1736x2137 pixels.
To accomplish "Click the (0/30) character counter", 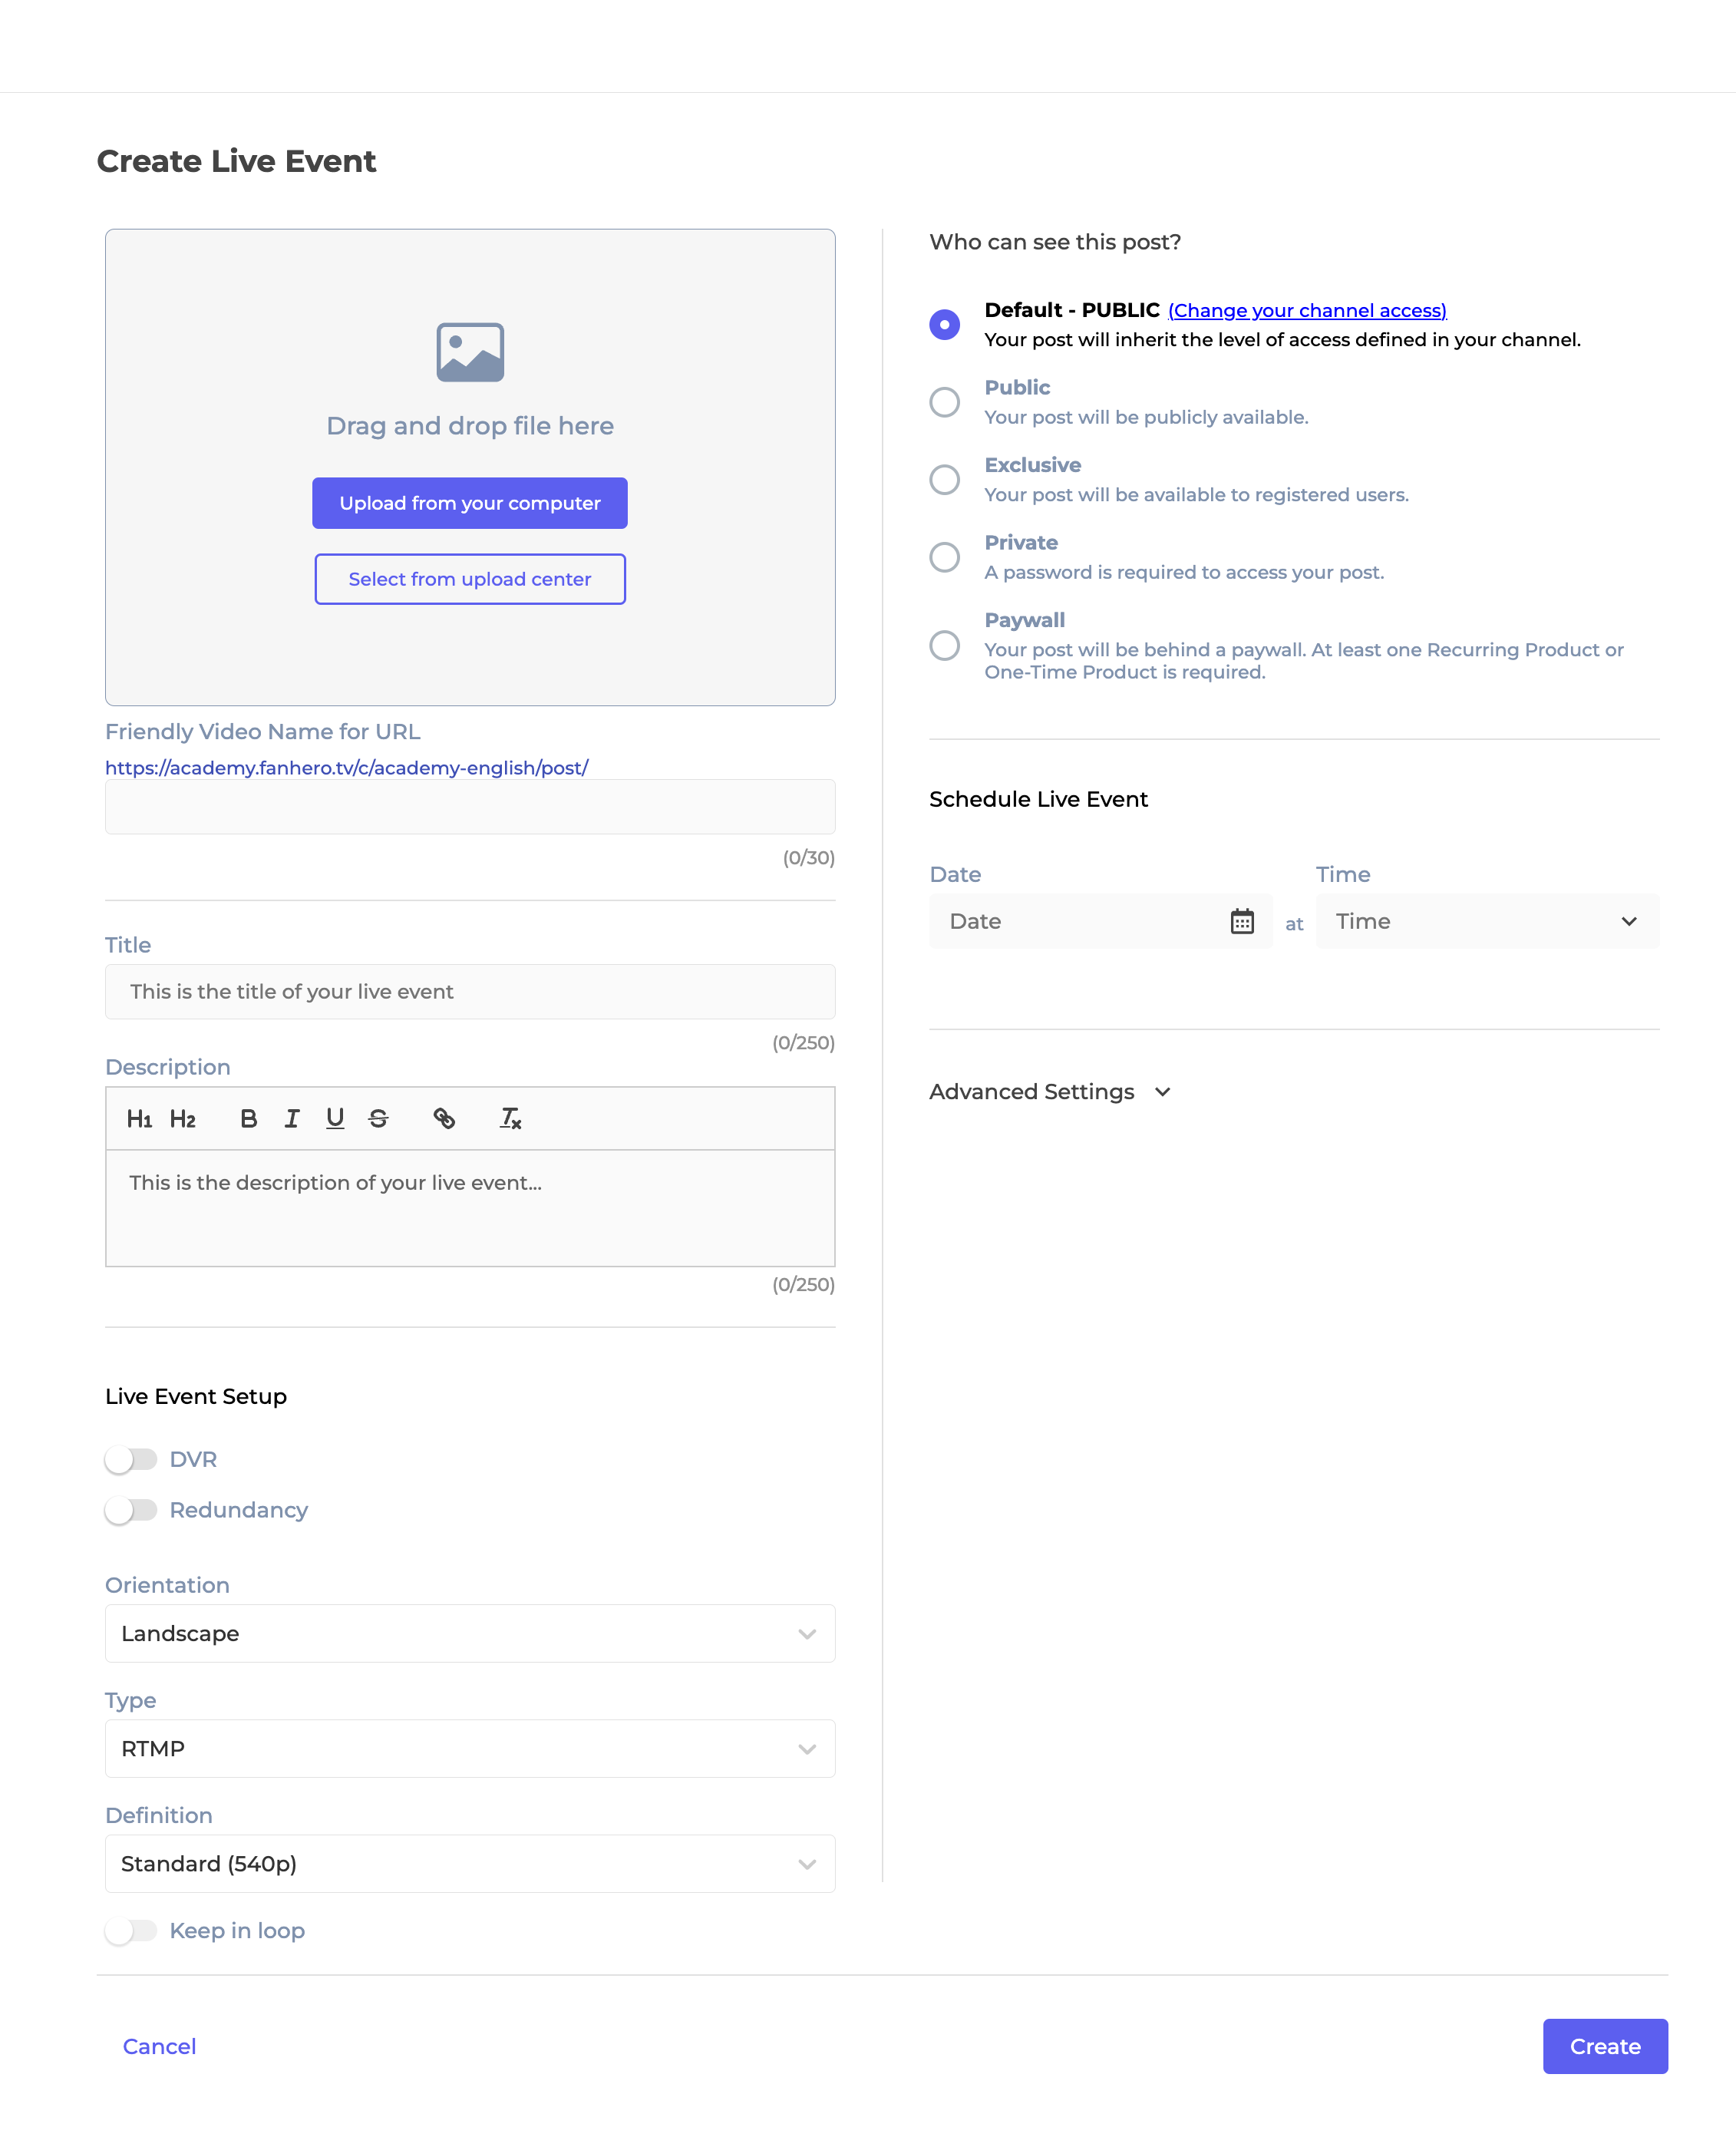I will click(808, 858).
